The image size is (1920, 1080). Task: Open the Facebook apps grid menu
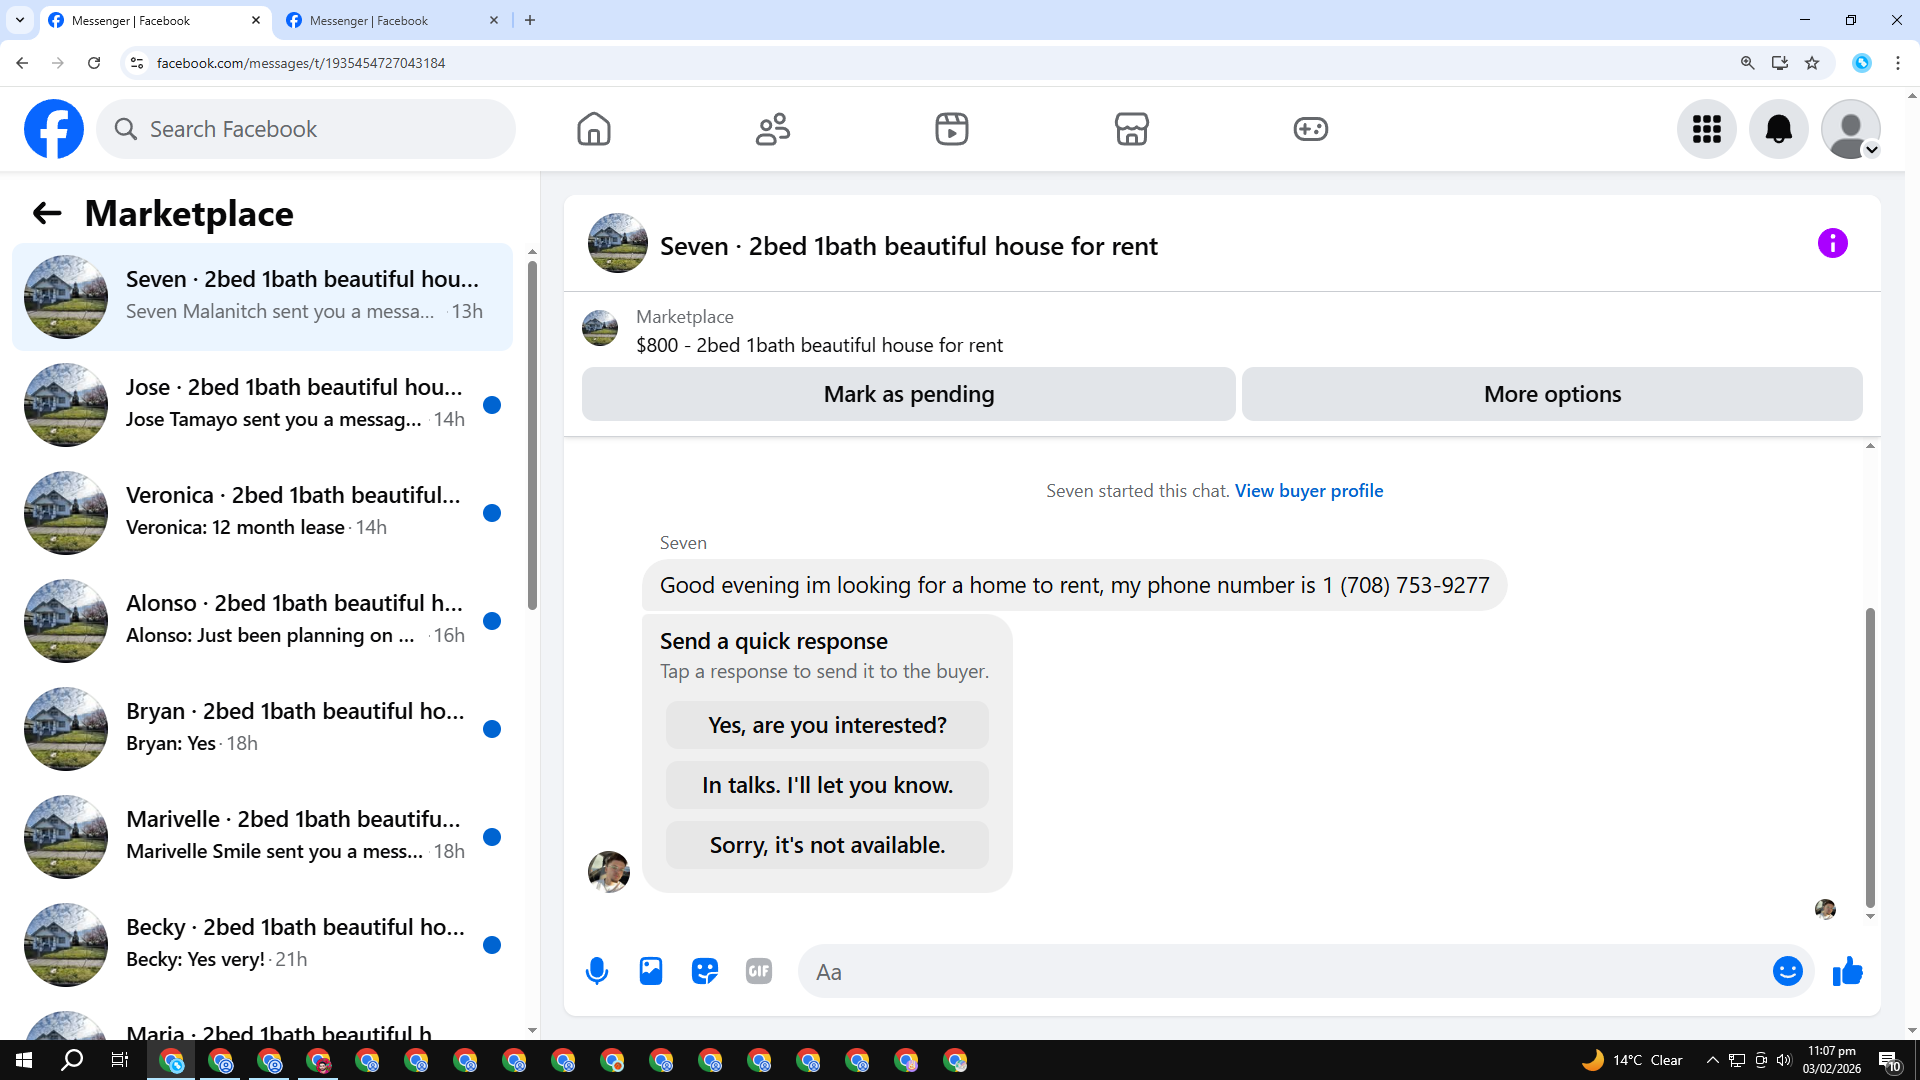tap(1706, 129)
